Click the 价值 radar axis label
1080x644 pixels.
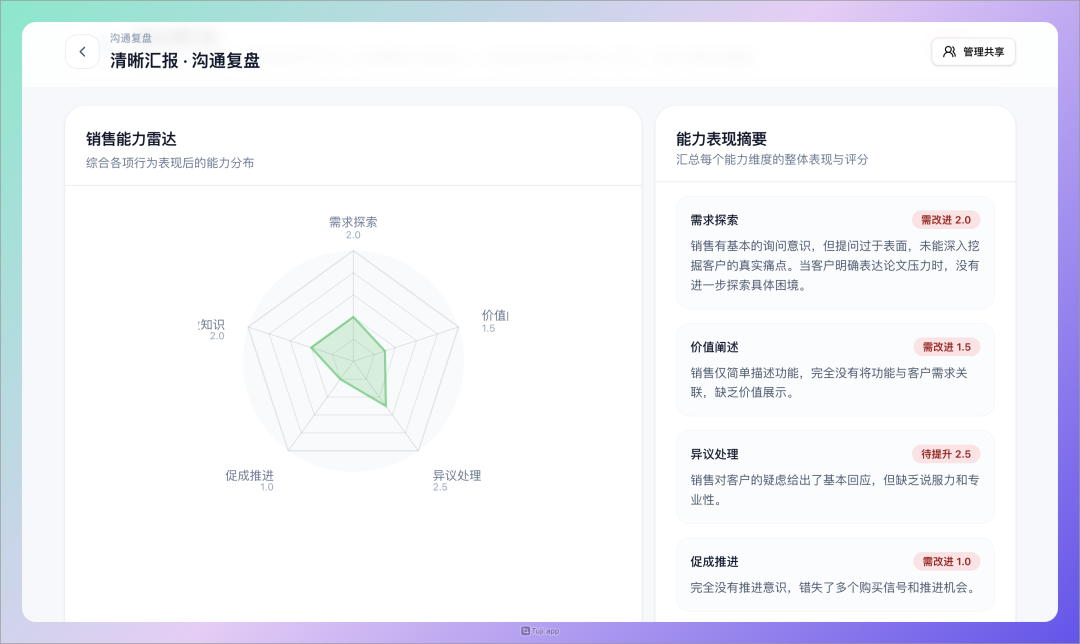pyautogui.click(x=495, y=316)
